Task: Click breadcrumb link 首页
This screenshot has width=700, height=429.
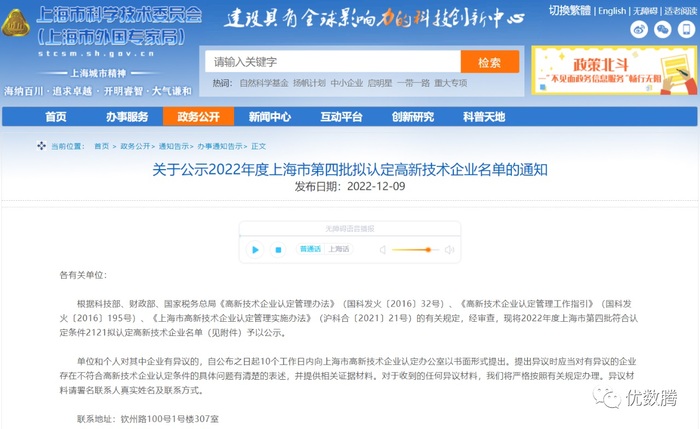Action: click(x=101, y=146)
